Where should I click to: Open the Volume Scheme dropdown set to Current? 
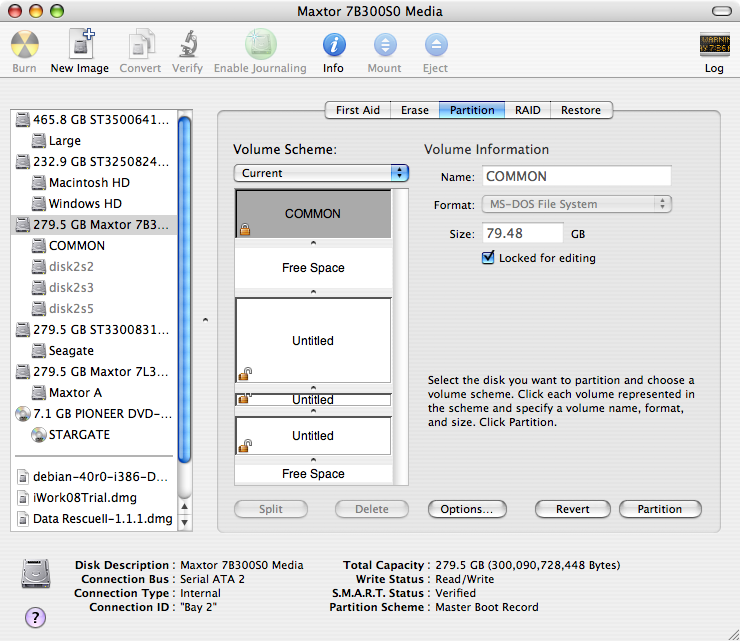point(321,173)
